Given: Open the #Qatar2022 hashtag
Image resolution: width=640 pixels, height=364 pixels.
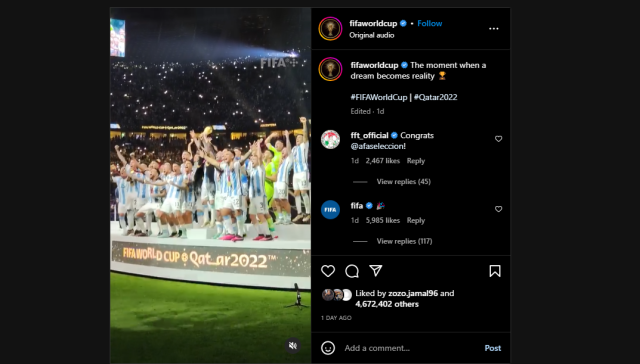Looking at the screenshot, I should point(436,97).
